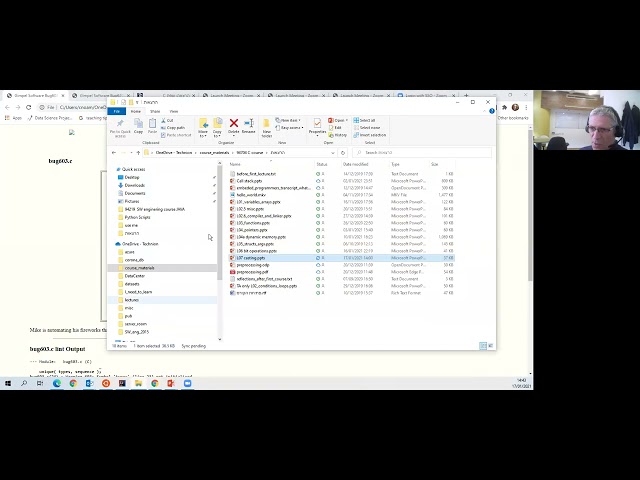Click the Rename ribbon icon
640x480 pixels.
(x=249, y=123)
